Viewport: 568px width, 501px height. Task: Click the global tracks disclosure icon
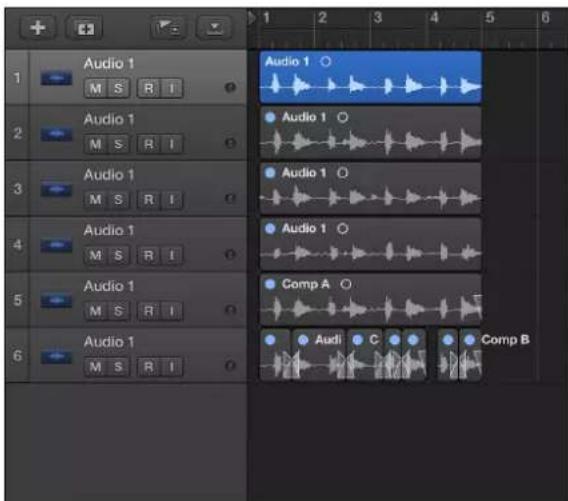point(214,28)
